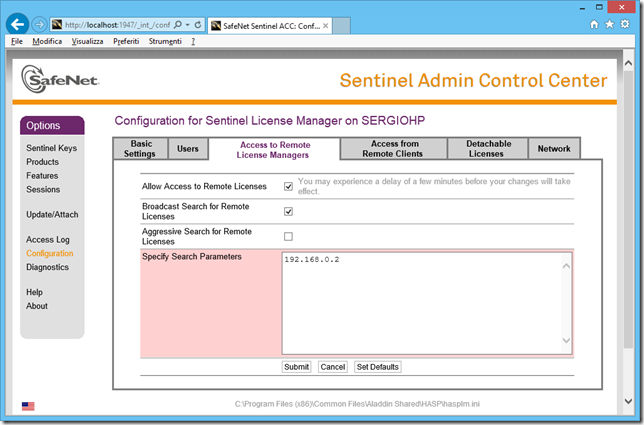Open Products in Options sidebar
The image size is (644, 425).
click(42, 162)
